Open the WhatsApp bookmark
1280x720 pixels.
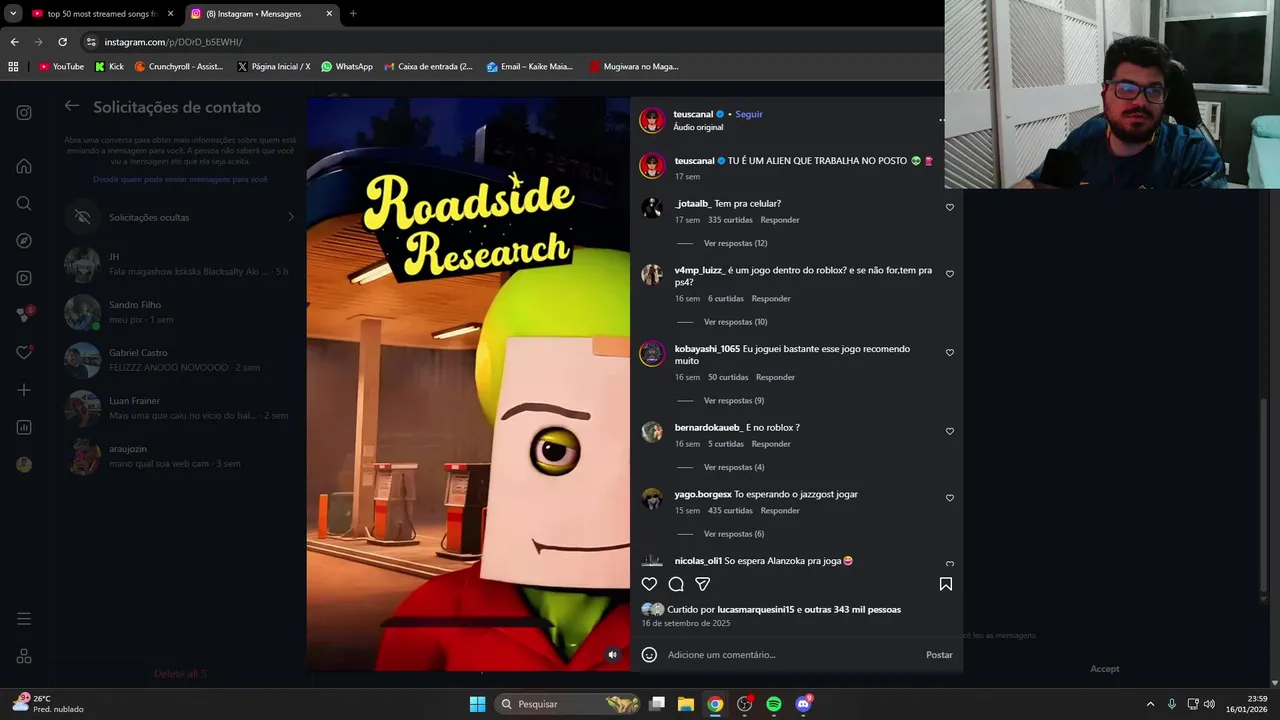pyautogui.click(x=347, y=67)
